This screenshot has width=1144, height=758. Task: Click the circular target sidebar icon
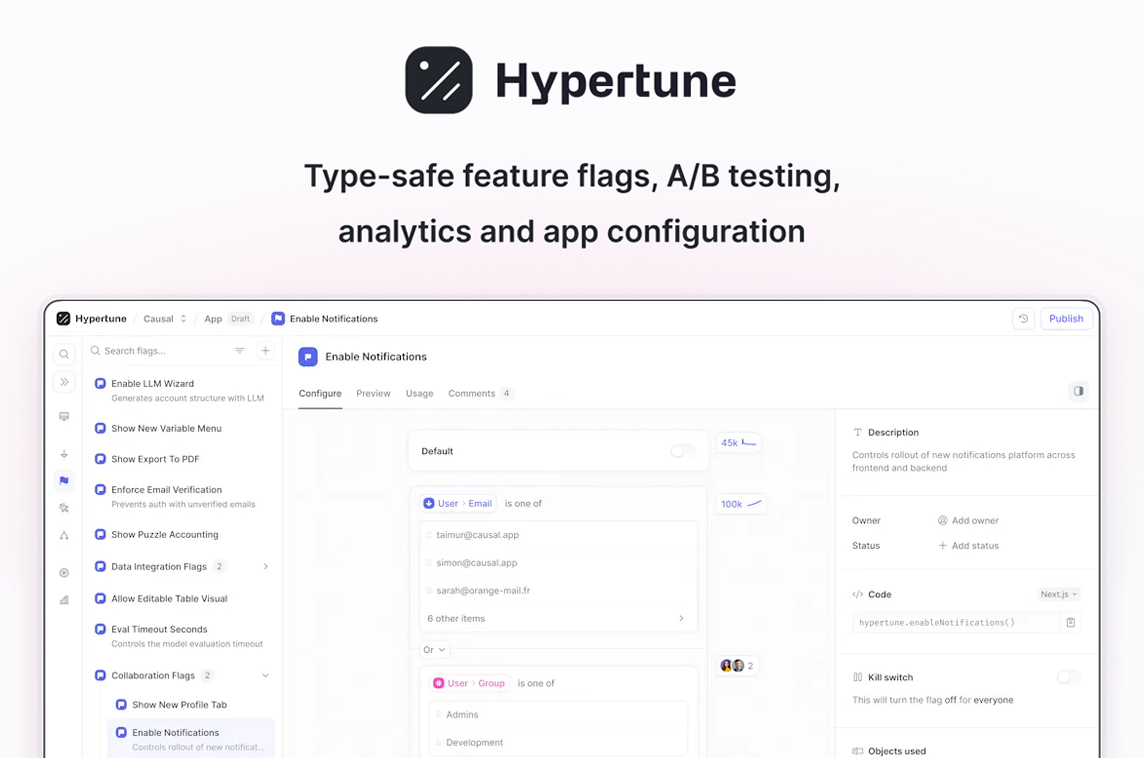(x=64, y=573)
